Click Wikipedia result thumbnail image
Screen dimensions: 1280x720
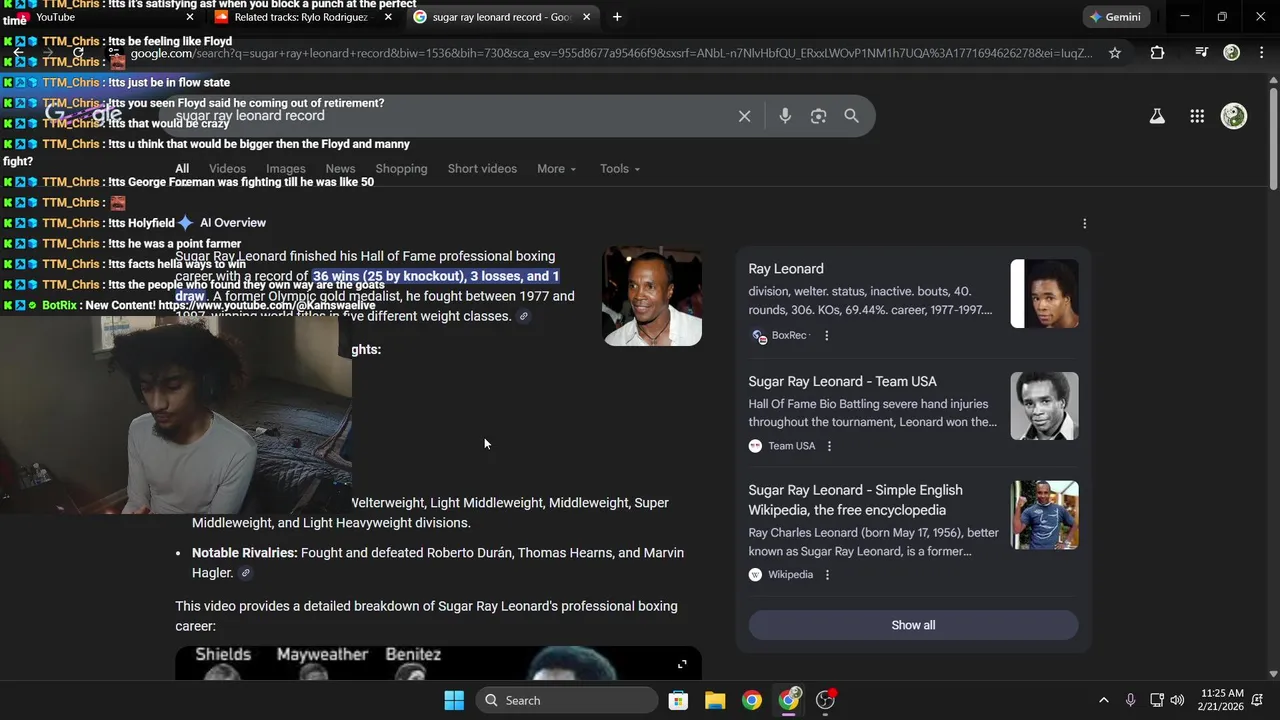click(1044, 515)
